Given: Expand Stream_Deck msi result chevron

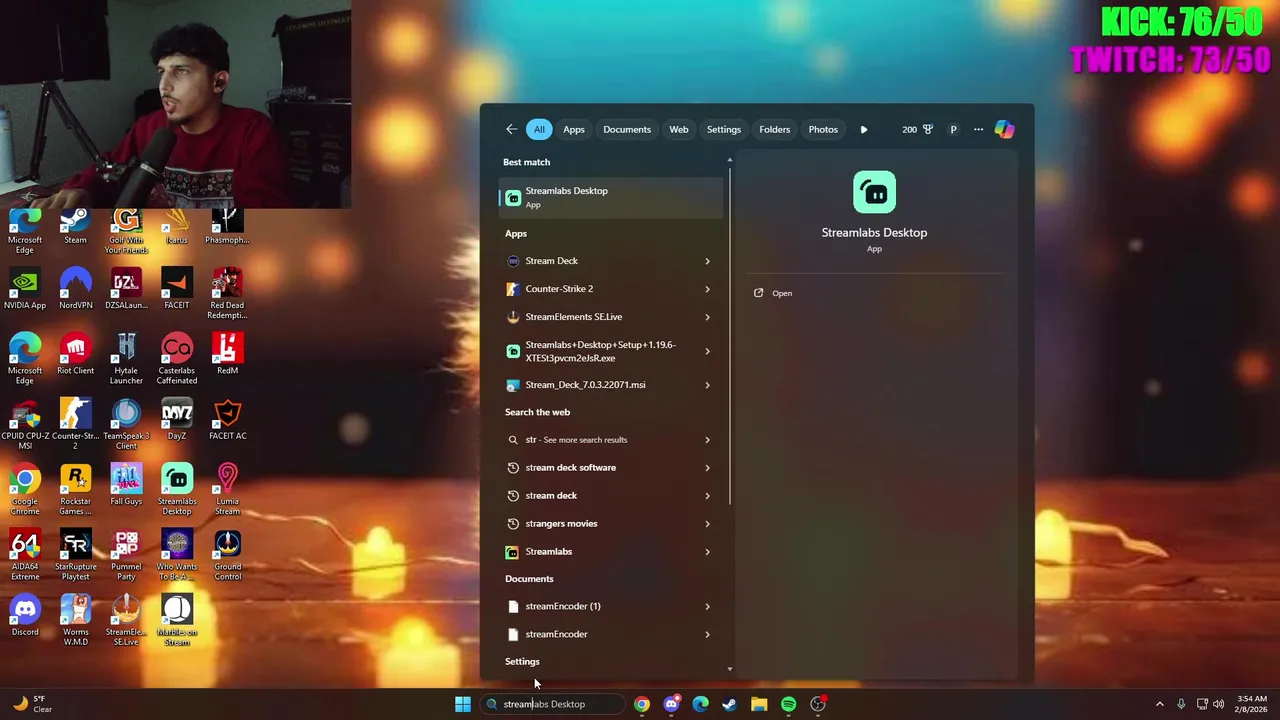Looking at the screenshot, I should [x=707, y=385].
